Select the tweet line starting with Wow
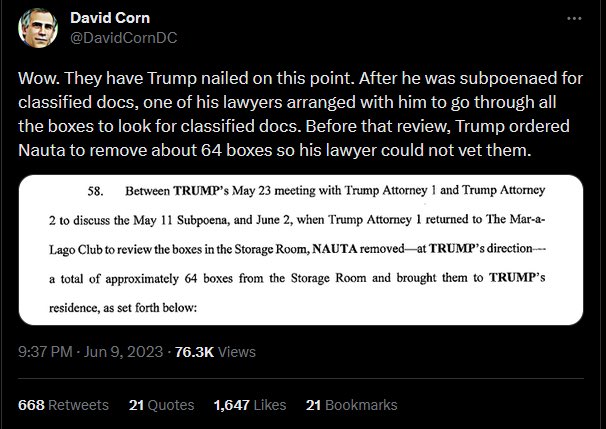 coord(300,78)
